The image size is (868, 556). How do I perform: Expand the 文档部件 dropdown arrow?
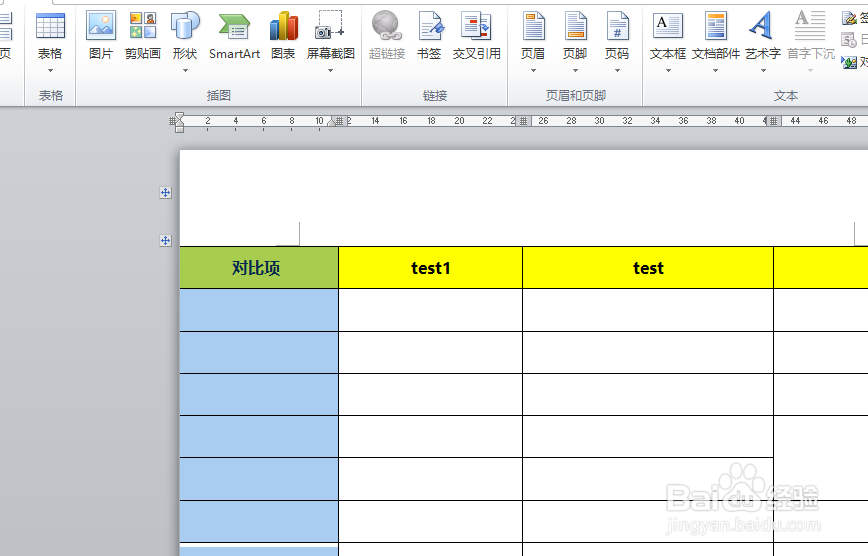pyautogui.click(x=715, y=70)
